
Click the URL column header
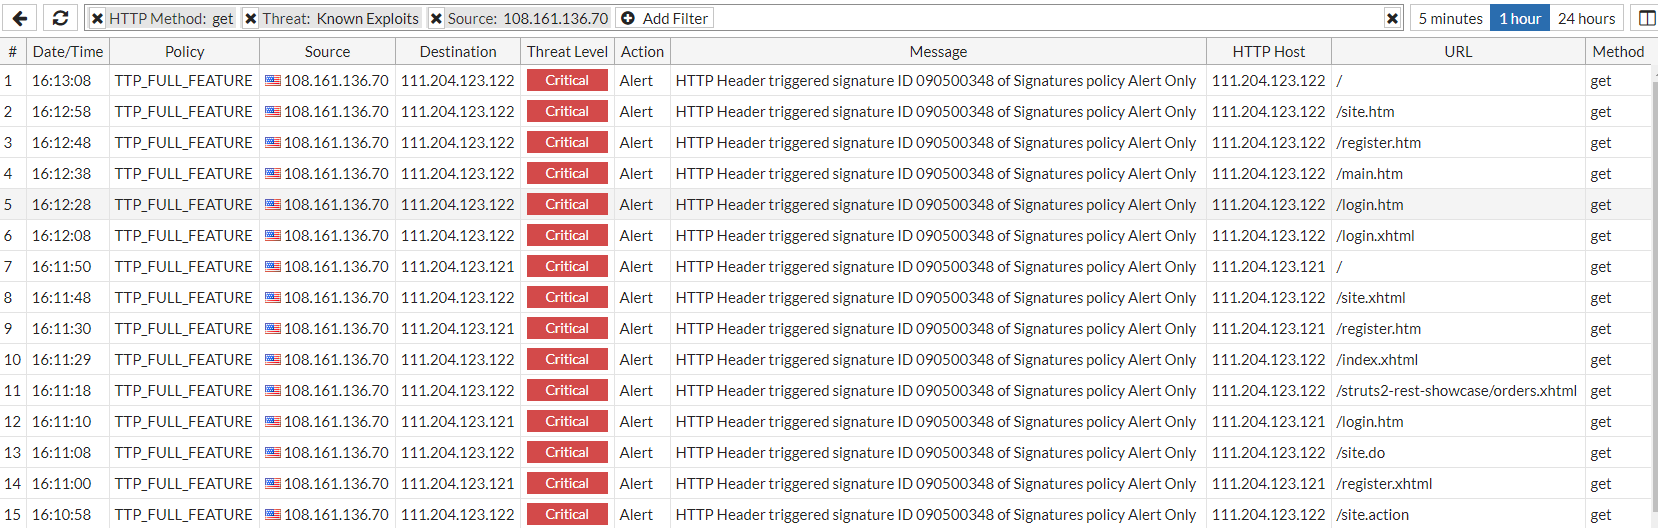click(x=1458, y=52)
